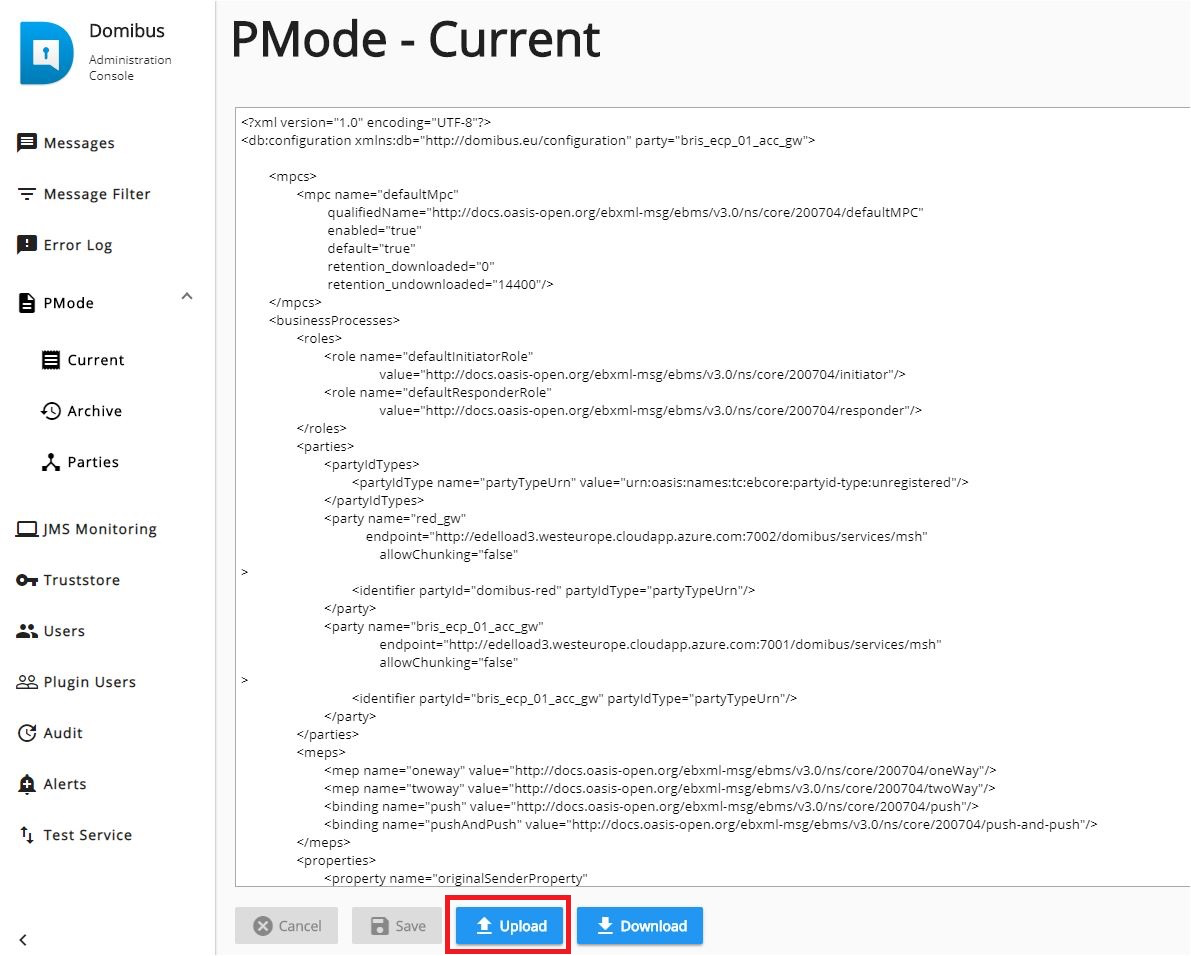
Task: Click the Audit clock icon
Action: click(27, 733)
